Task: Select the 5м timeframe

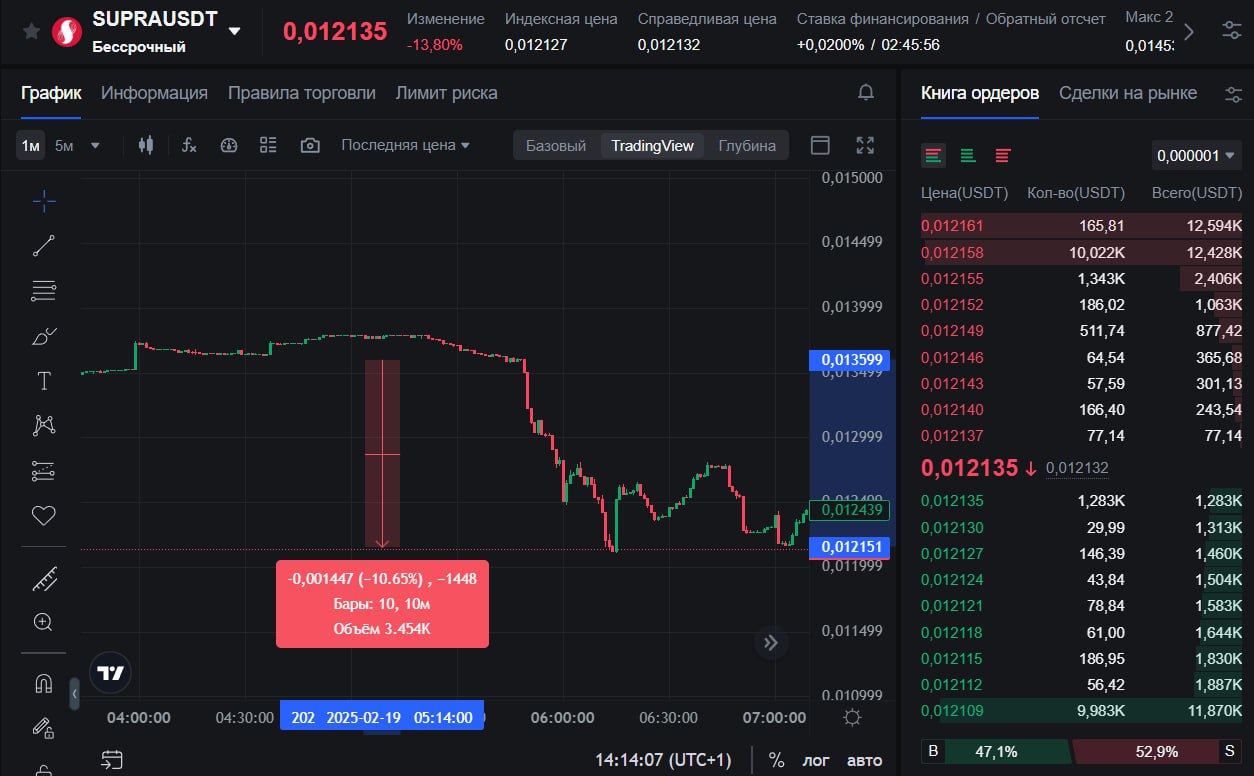Action: (64, 145)
